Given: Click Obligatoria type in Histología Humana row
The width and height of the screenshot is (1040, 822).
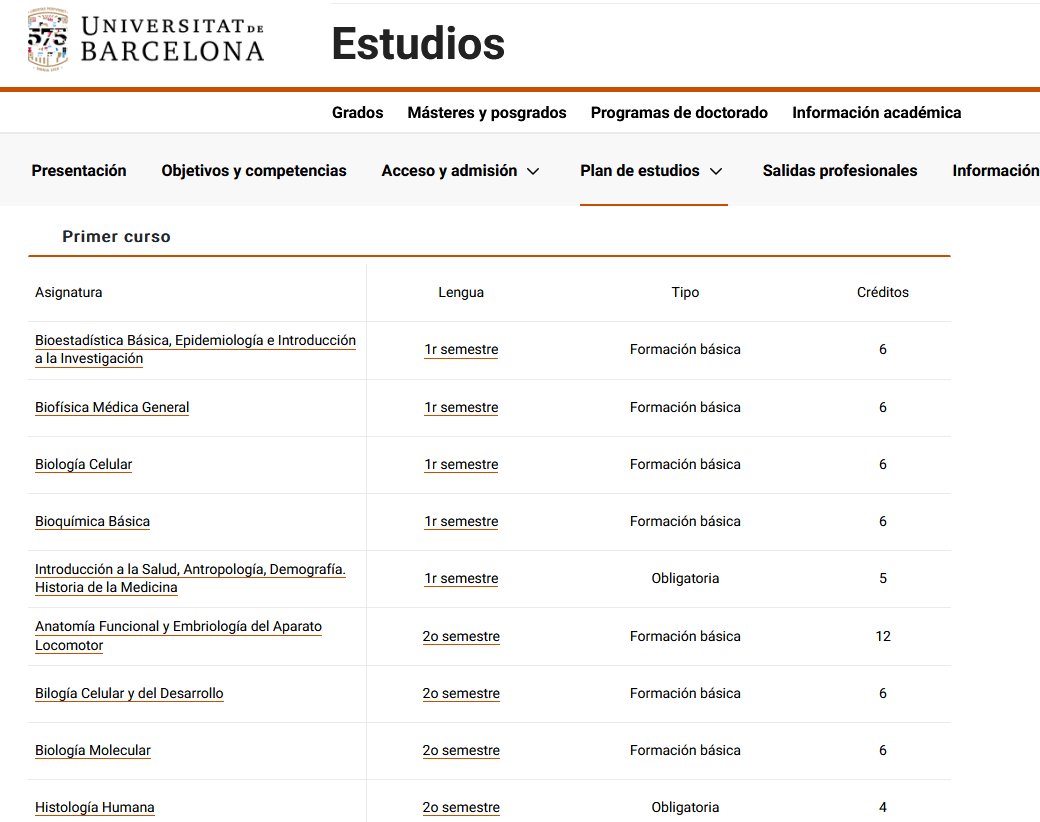Looking at the screenshot, I should tap(685, 807).
